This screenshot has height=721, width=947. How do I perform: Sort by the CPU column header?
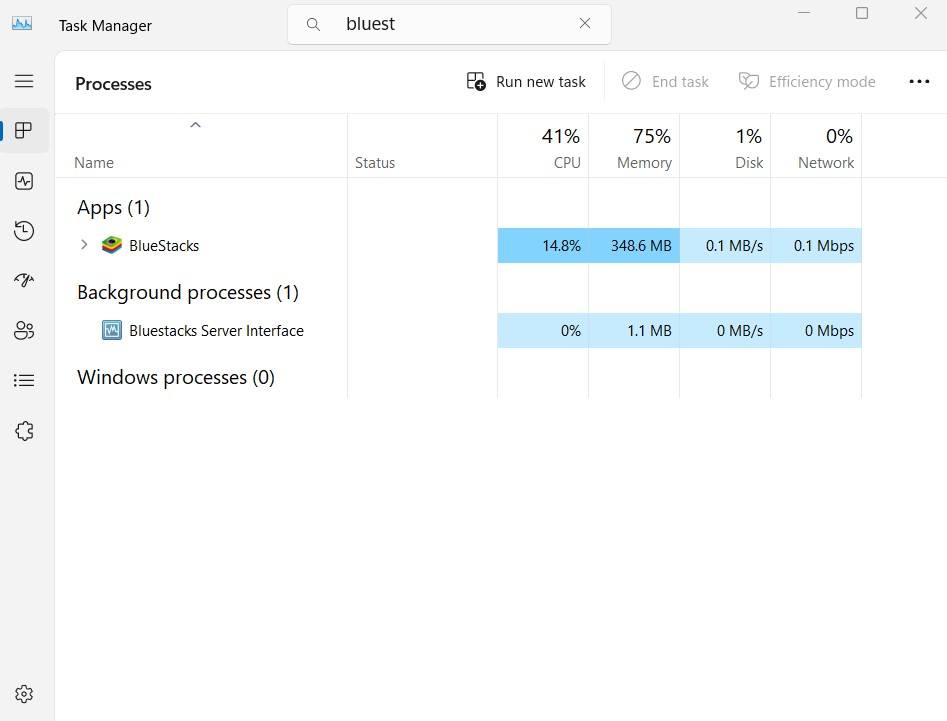pyautogui.click(x=544, y=148)
